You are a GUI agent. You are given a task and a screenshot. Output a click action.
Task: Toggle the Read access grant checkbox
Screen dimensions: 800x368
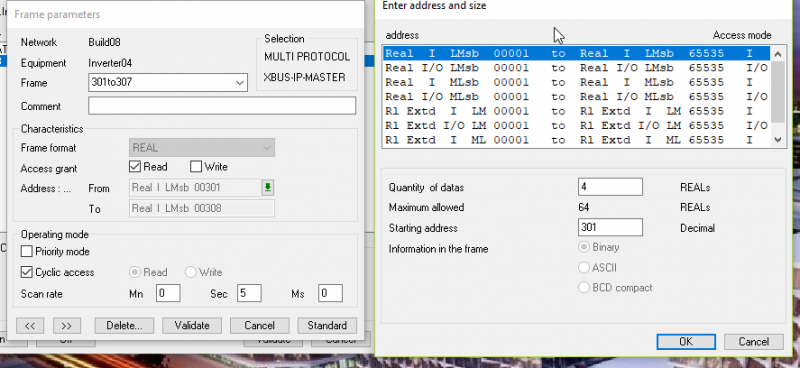(x=135, y=166)
